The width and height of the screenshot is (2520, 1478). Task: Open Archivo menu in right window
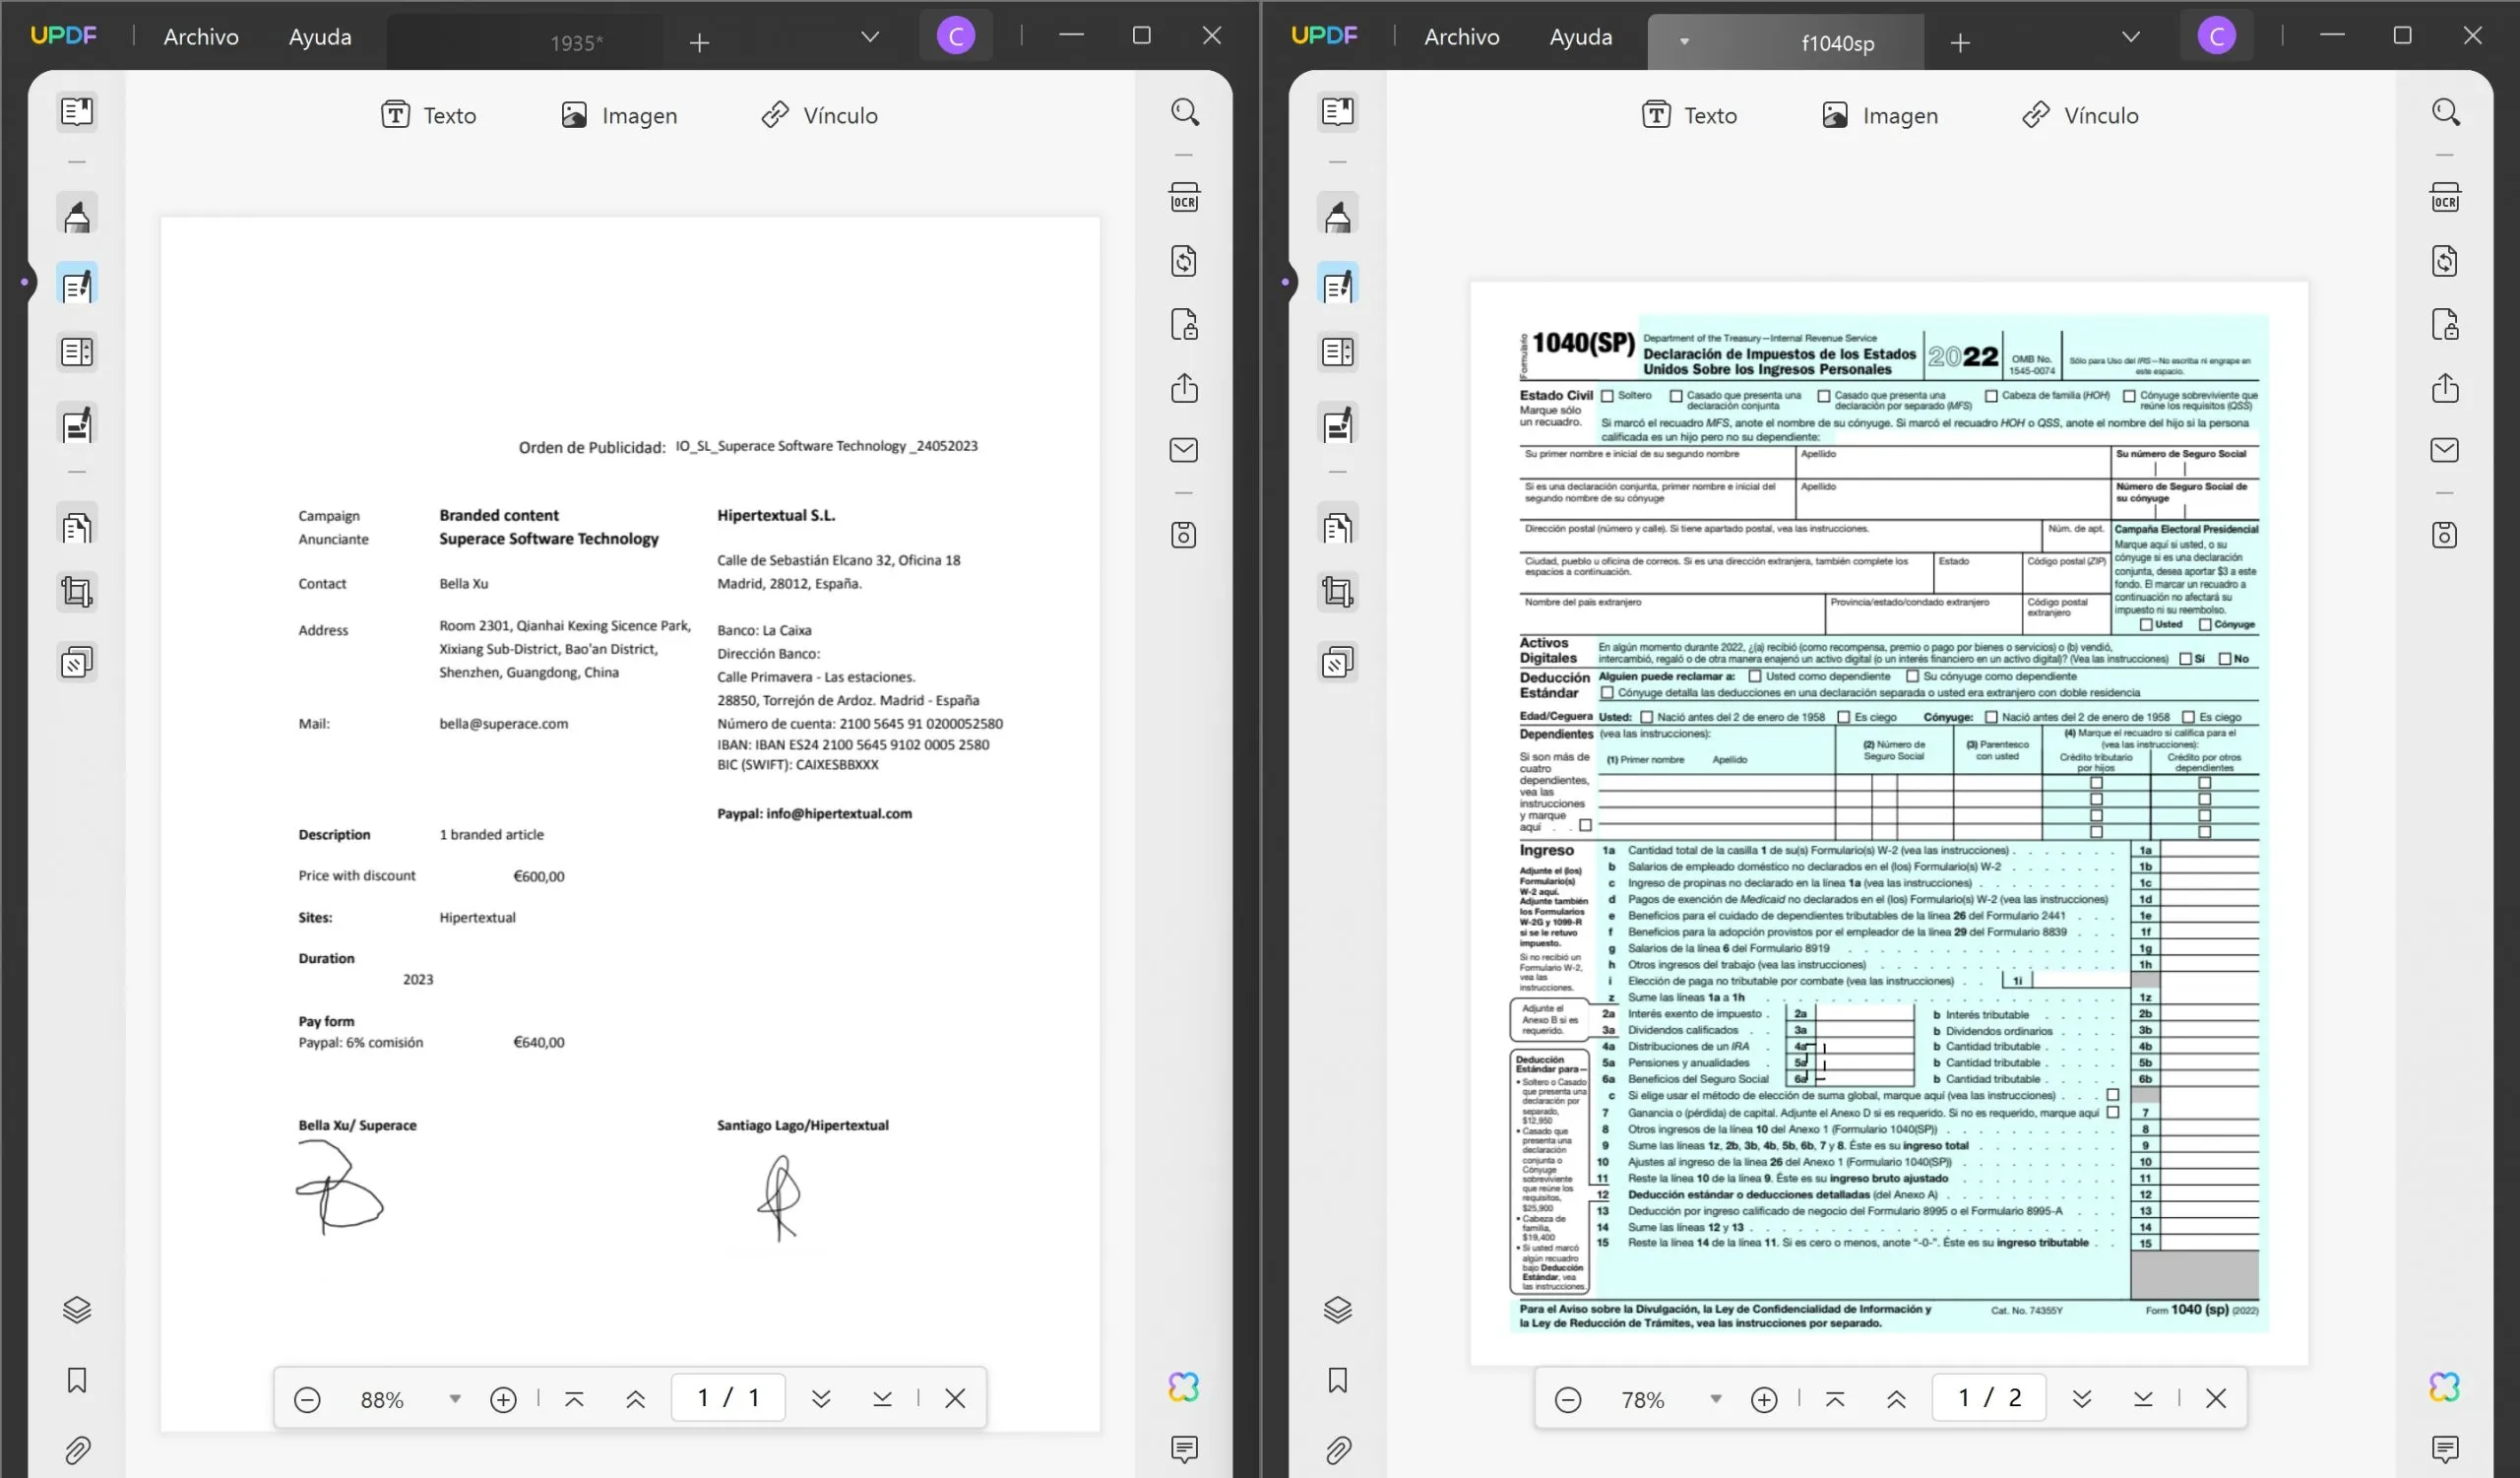(1462, 36)
